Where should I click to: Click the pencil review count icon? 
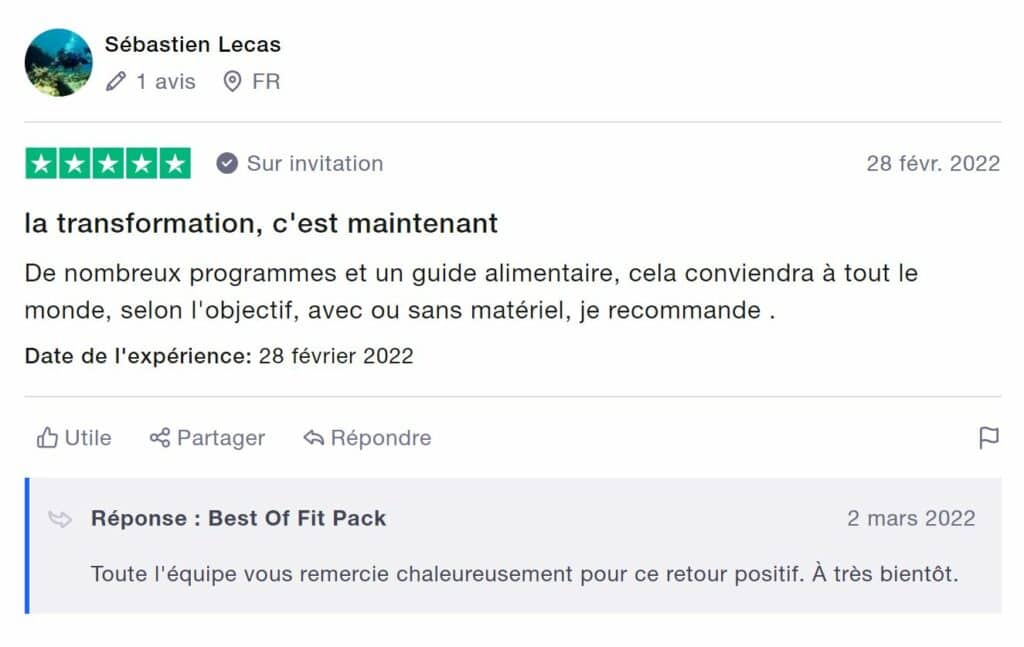pyautogui.click(x=116, y=81)
